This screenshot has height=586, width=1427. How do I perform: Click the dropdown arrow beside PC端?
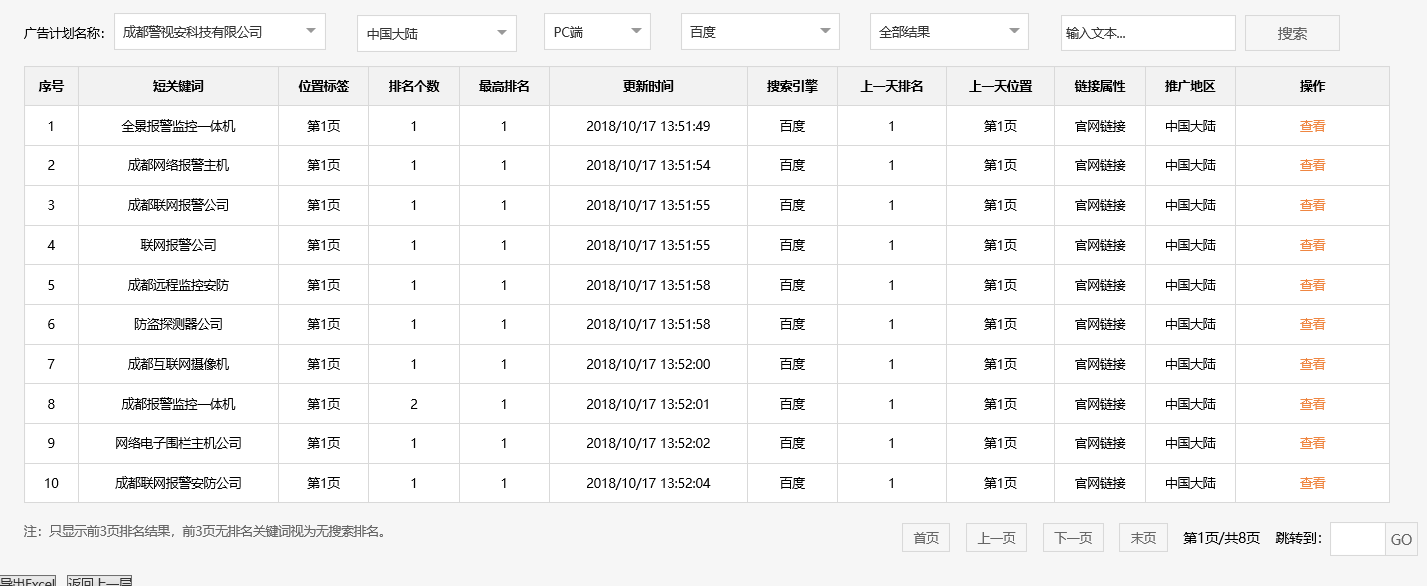click(637, 31)
